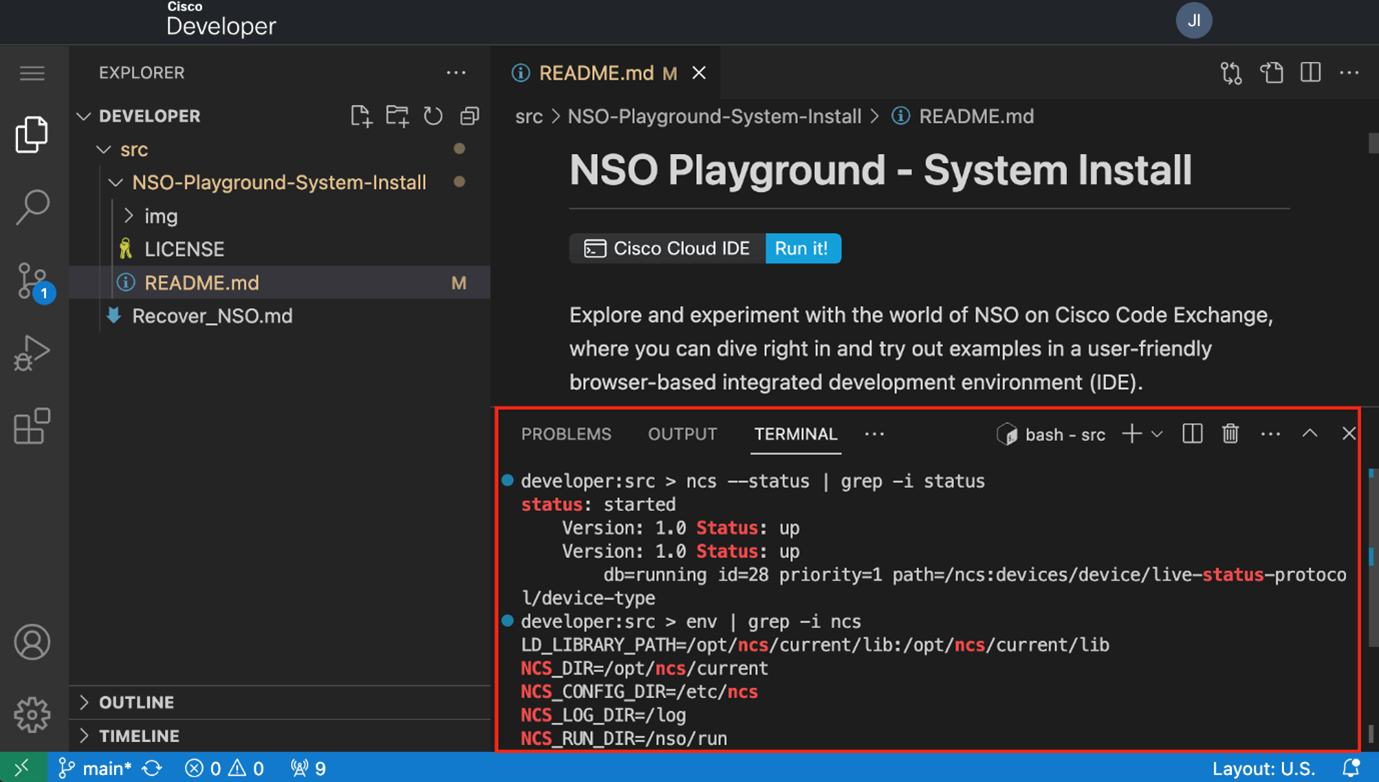This screenshot has width=1379, height=782.
Task: Open the Accounts icon in the activity bar
Action: [x=32, y=643]
